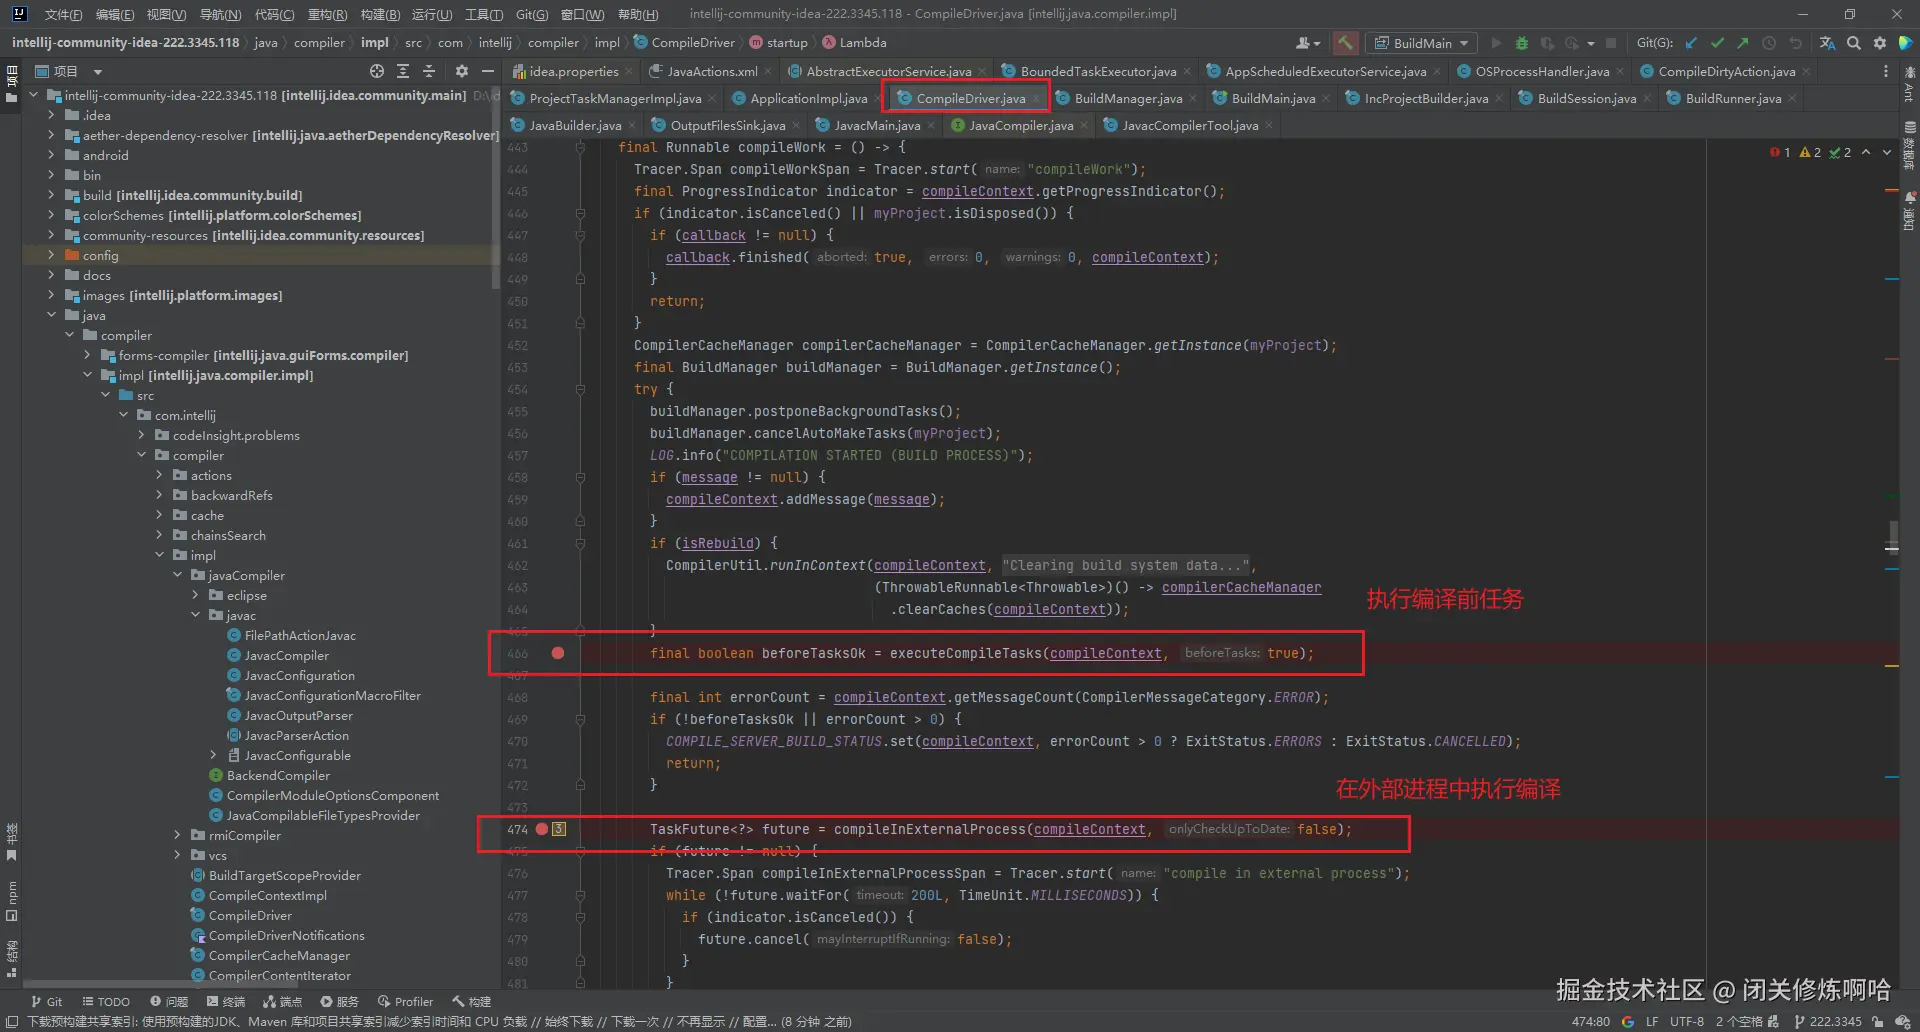This screenshot has width=1920, height=1032.
Task: Click the UTF-8 encoding widget
Action: pyautogui.click(x=1686, y=1021)
